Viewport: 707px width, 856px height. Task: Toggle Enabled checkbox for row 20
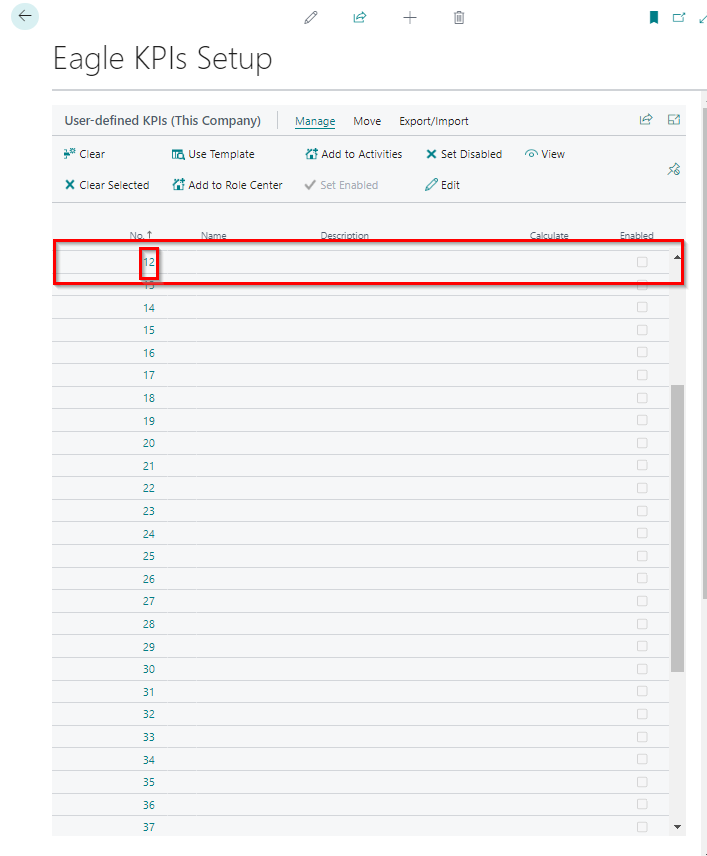pyautogui.click(x=642, y=443)
